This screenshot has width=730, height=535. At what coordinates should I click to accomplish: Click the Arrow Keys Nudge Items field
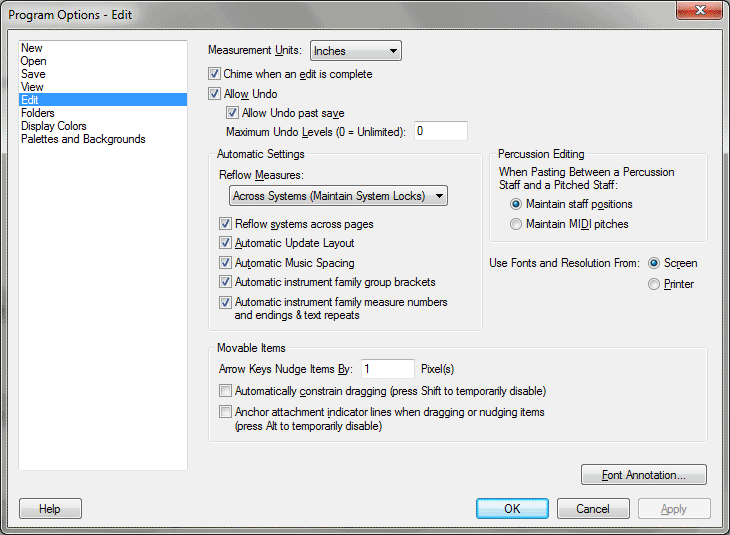pyautogui.click(x=388, y=369)
